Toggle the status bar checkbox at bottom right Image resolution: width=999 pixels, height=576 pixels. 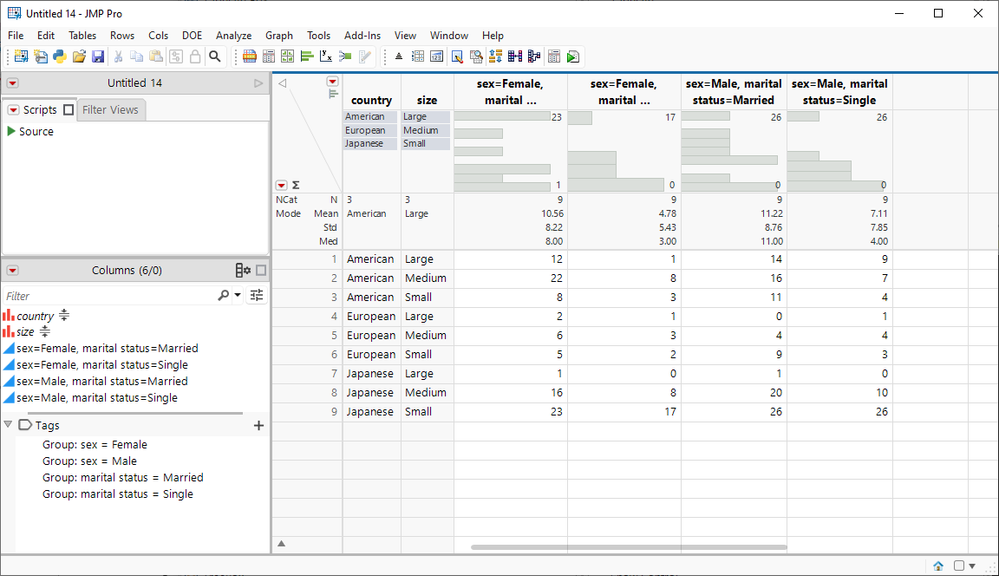(960, 566)
